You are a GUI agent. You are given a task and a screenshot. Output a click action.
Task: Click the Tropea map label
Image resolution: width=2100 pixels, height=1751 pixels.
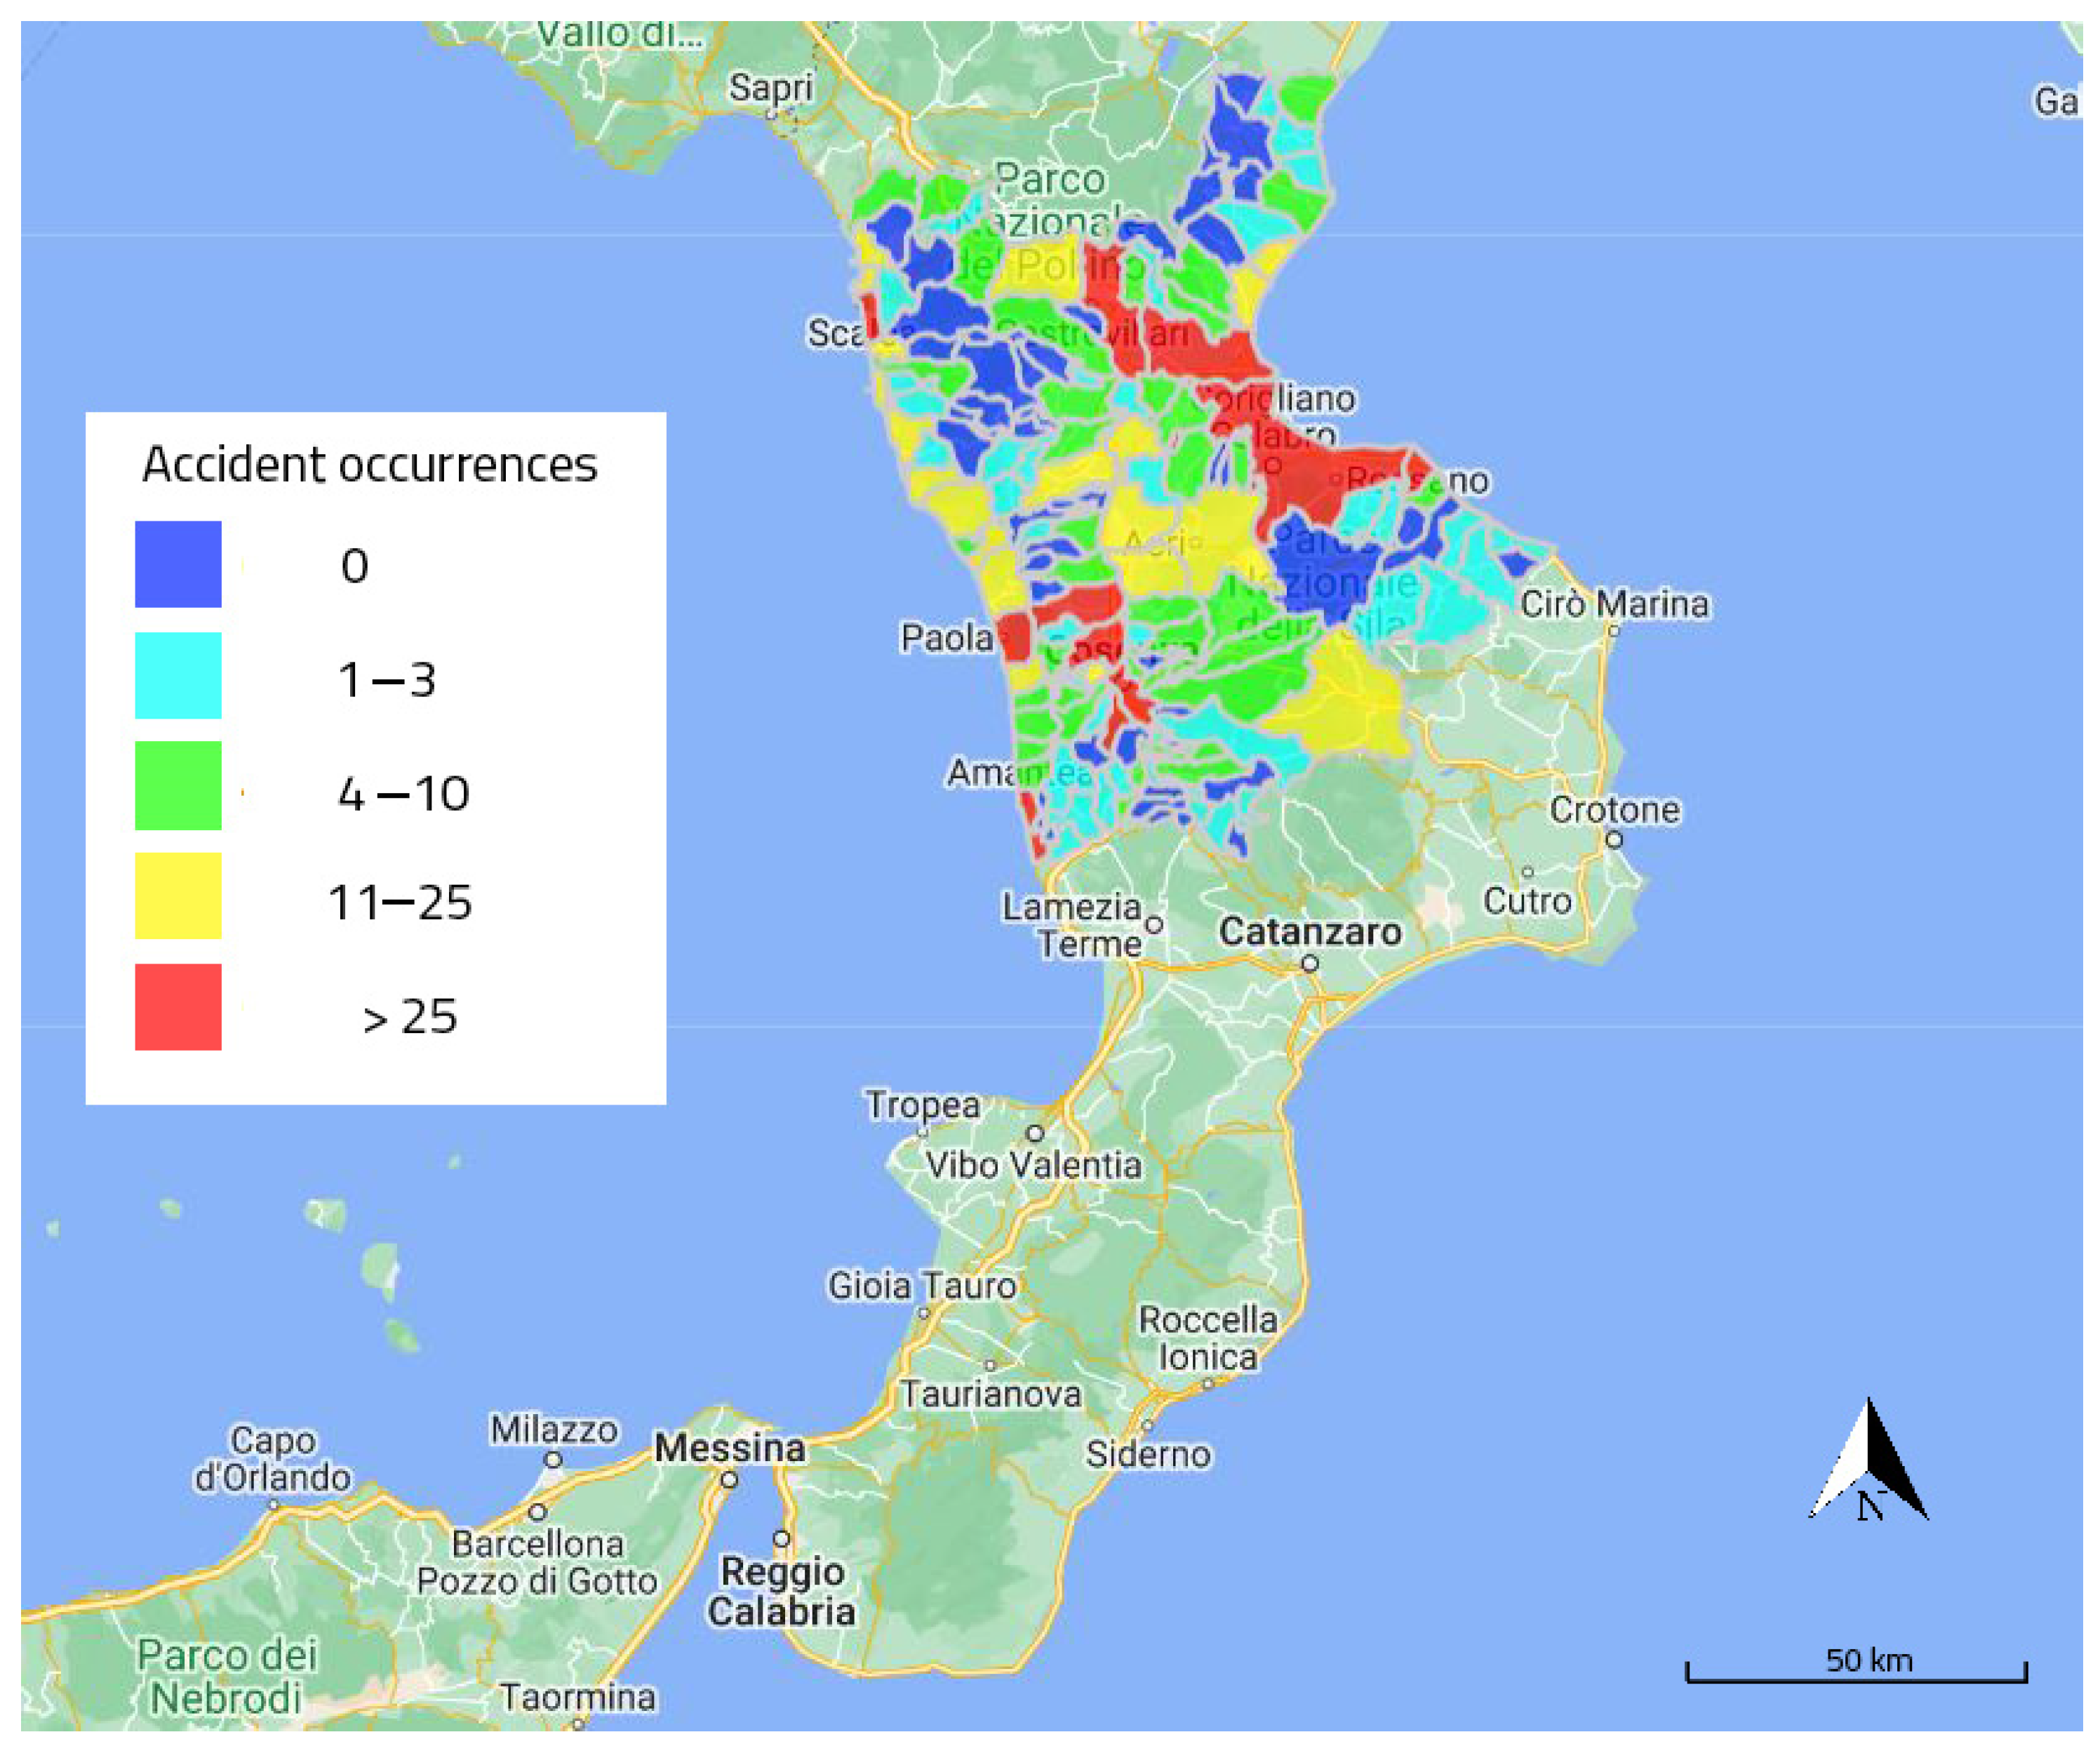pos(922,1105)
